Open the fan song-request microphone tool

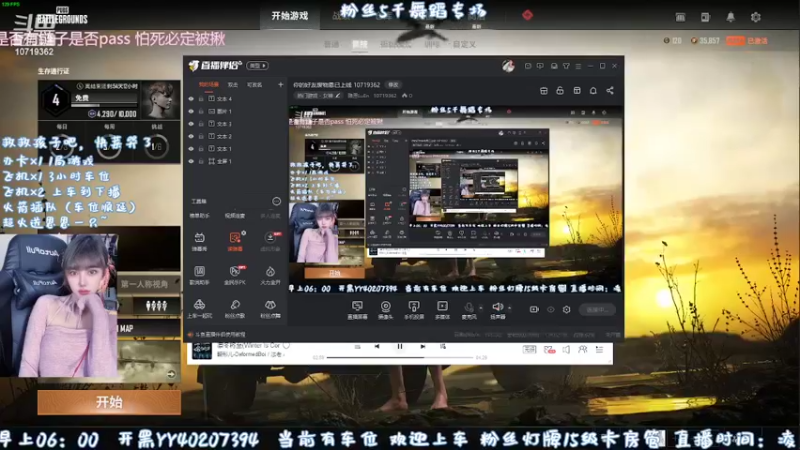(x=235, y=309)
